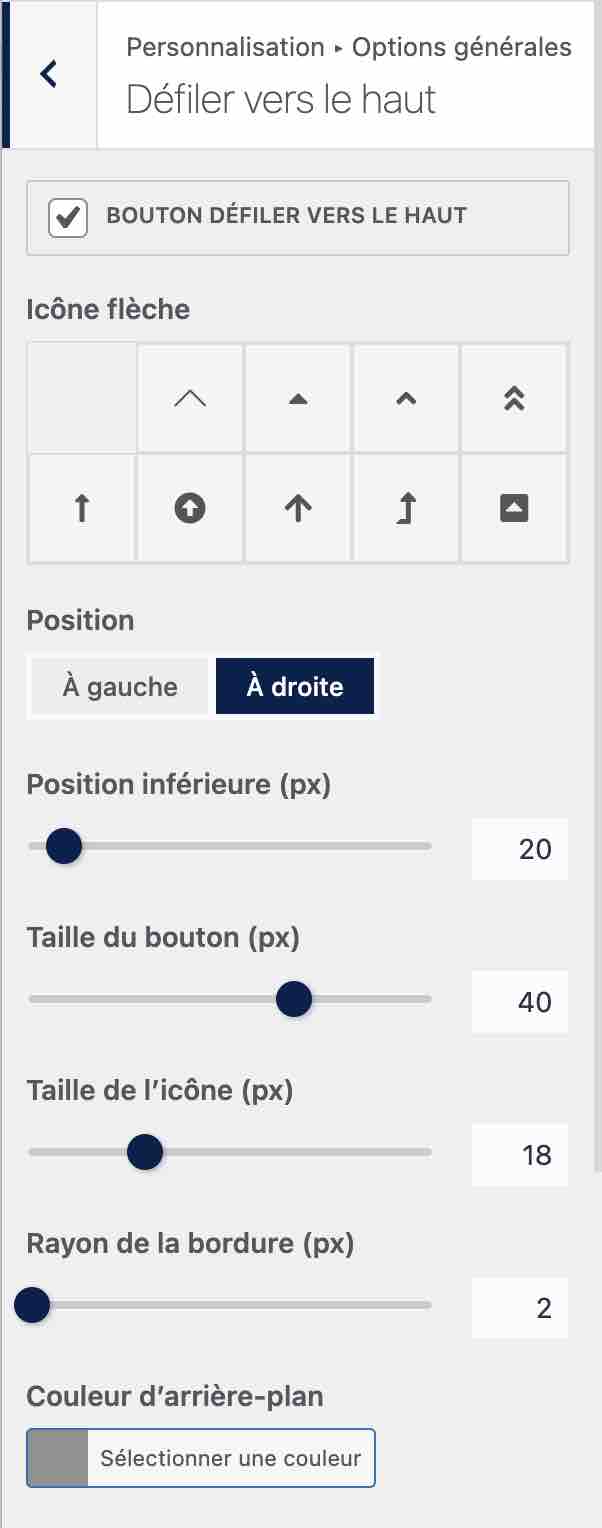Screen dimensions: 602x1528
Task: Select the square triangle arrow icon
Action: [513, 507]
